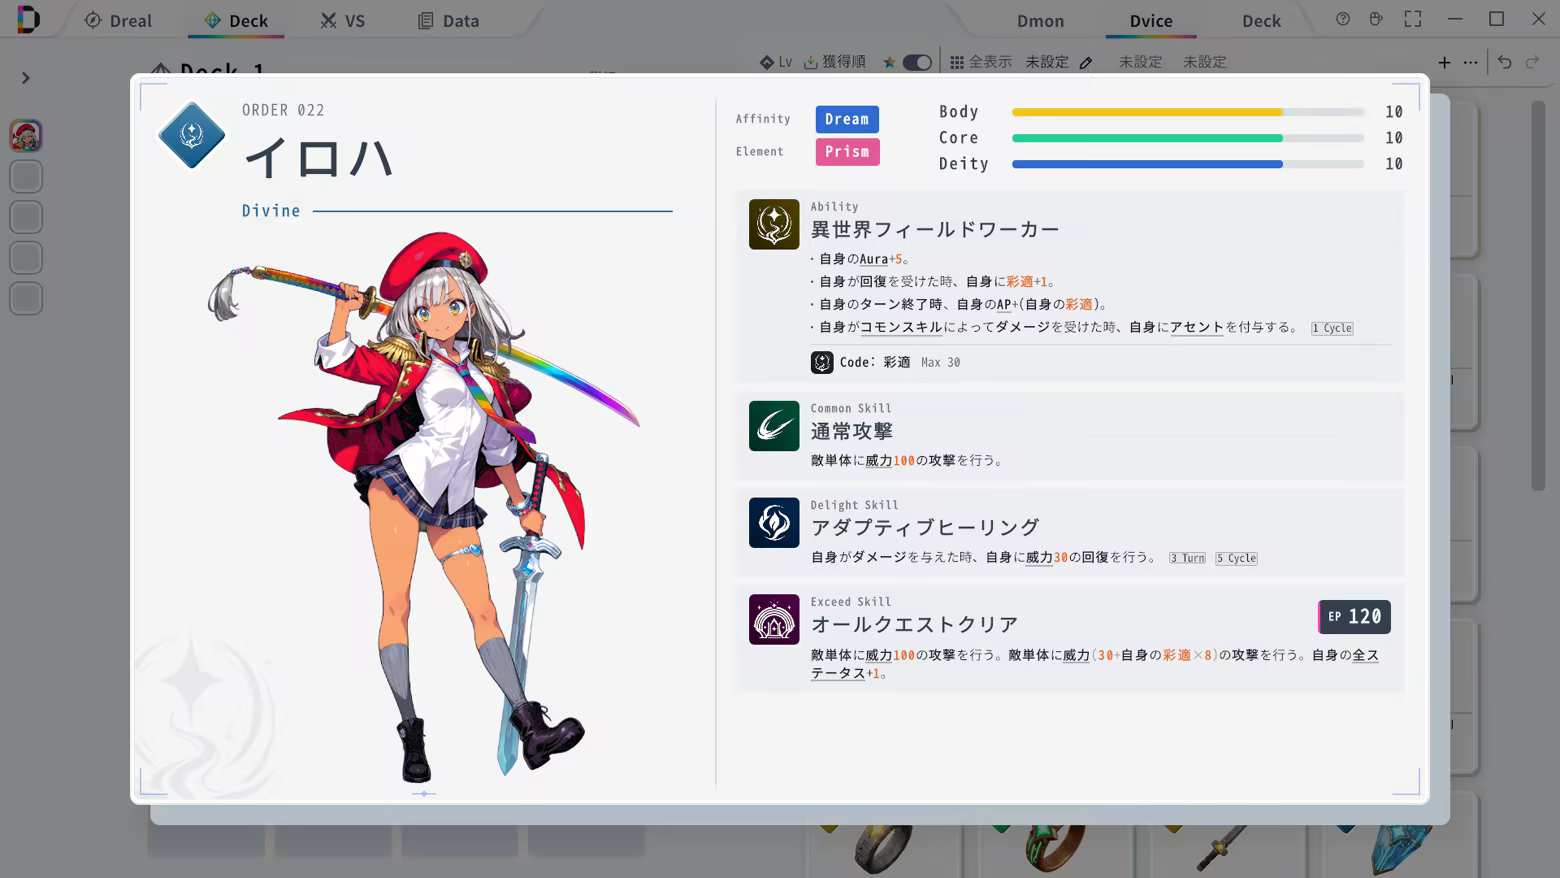Open the Lv sort option

point(776,62)
